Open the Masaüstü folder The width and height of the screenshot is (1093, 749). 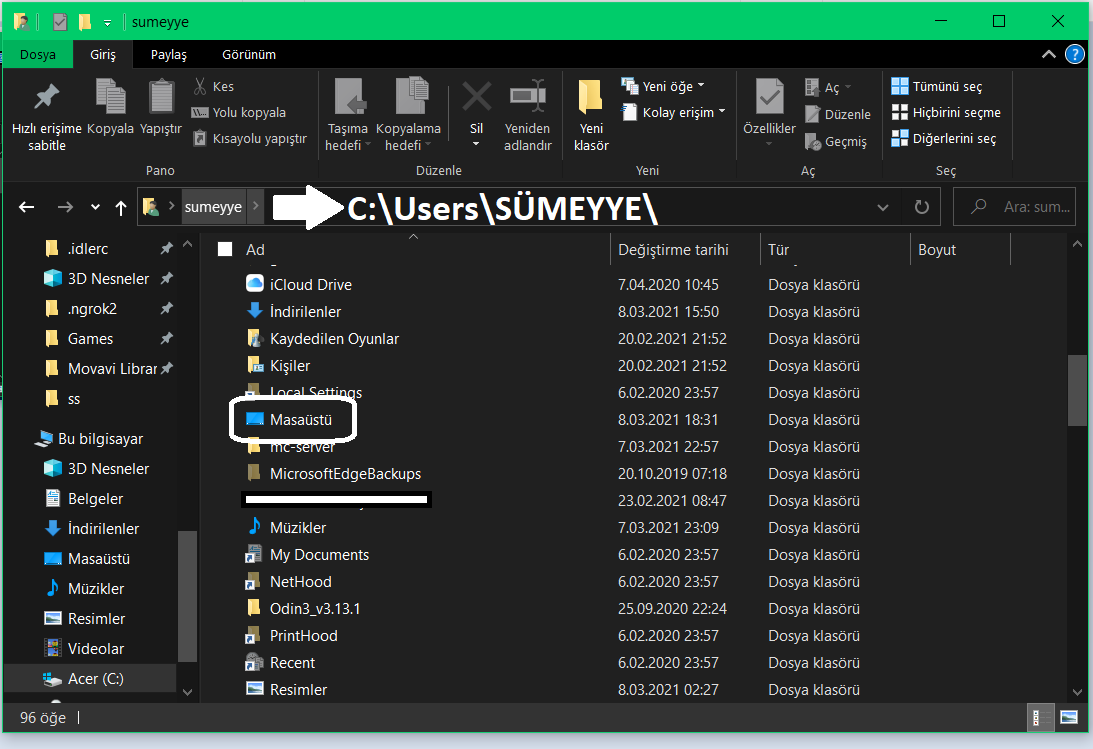point(302,419)
